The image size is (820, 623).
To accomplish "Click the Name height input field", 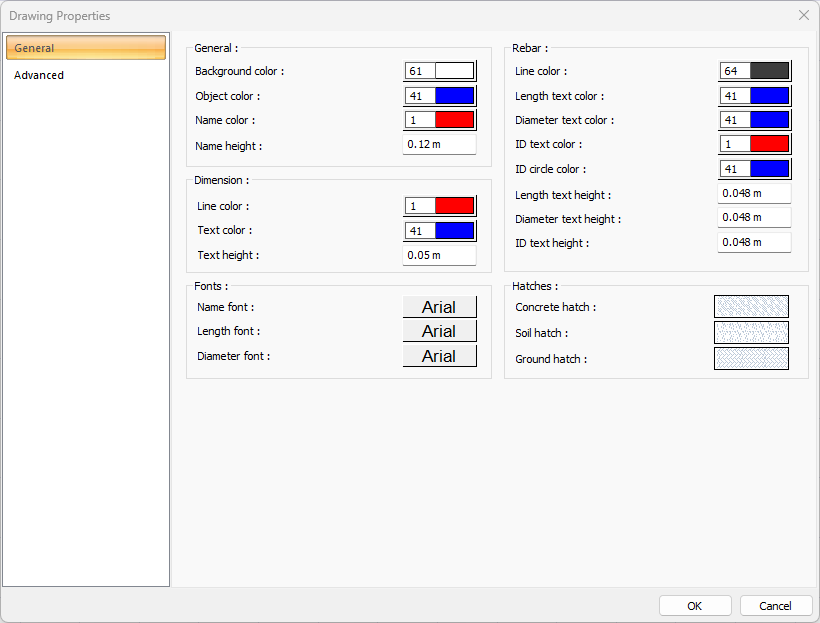I will pos(439,145).
